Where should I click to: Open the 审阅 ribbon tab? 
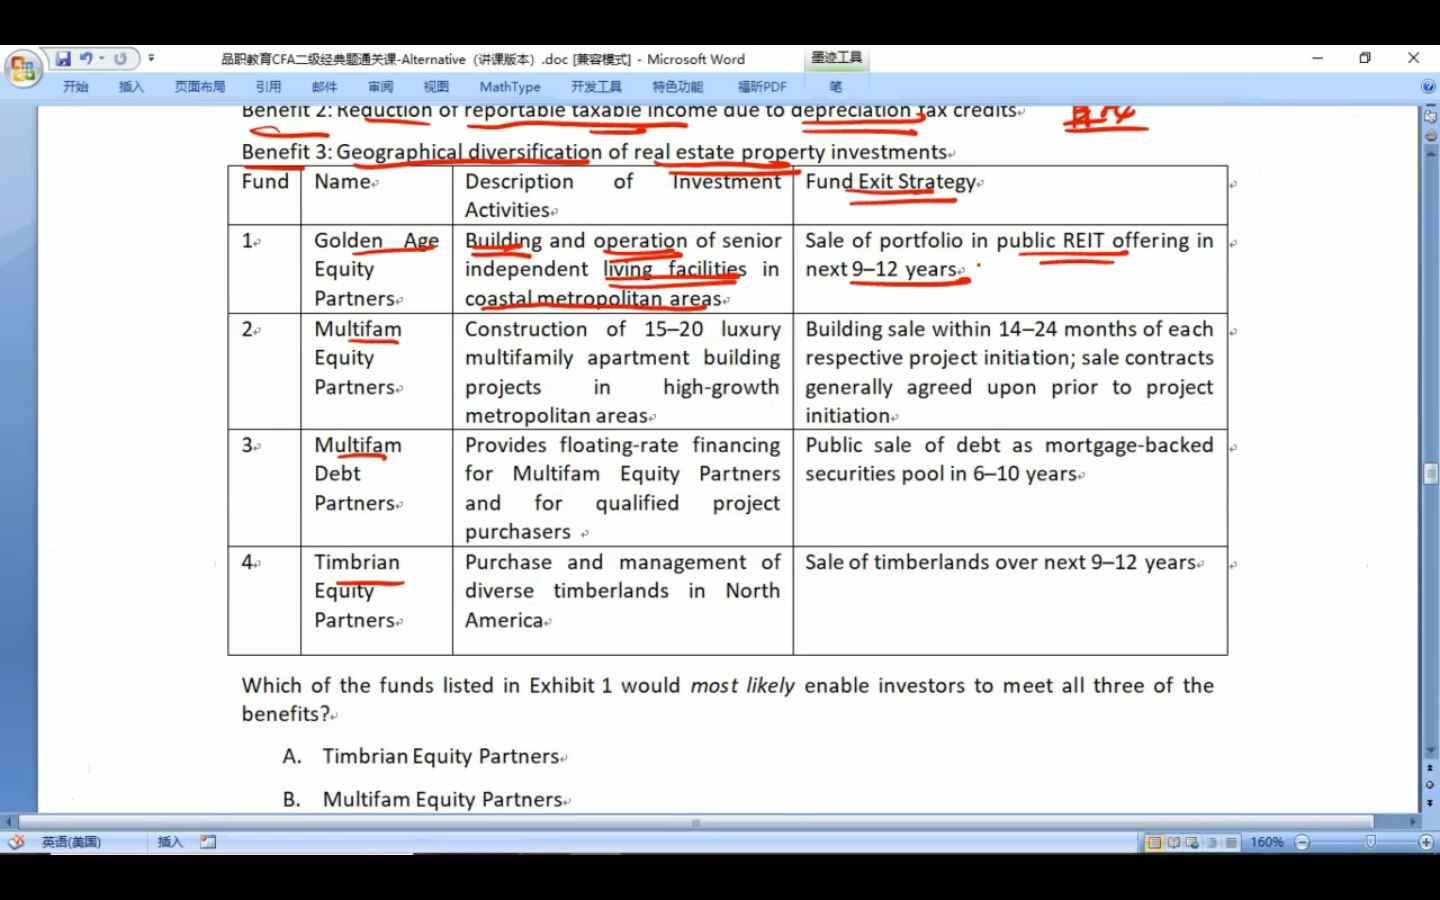(380, 87)
